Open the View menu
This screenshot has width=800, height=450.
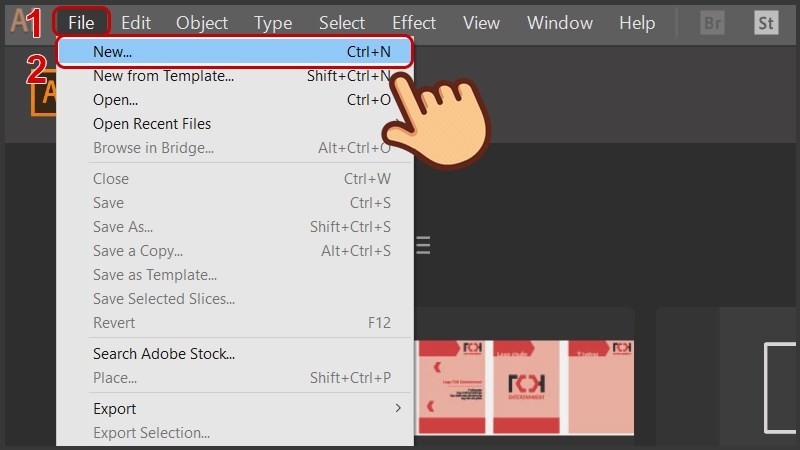point(481,22)
